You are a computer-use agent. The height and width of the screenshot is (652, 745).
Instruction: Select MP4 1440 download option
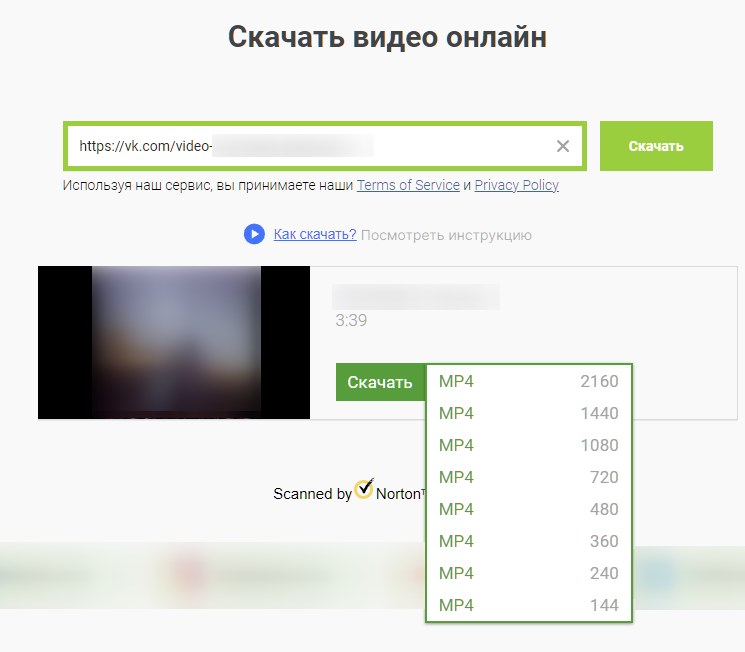point(529,413)
